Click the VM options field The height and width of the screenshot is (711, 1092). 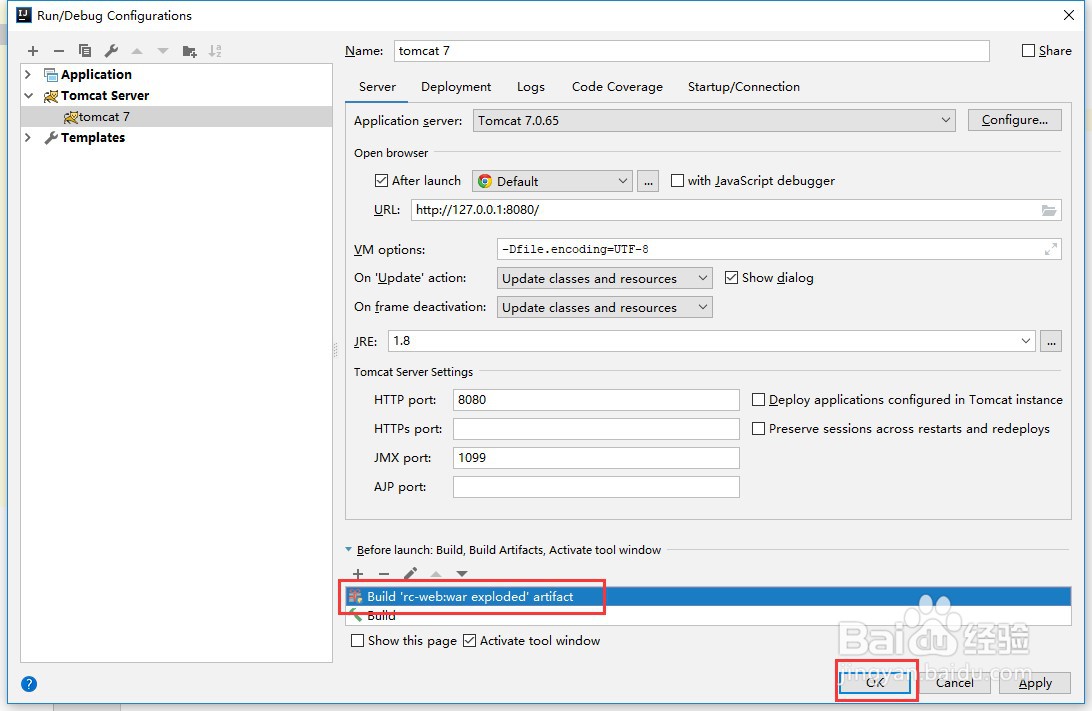click(779, 249)
